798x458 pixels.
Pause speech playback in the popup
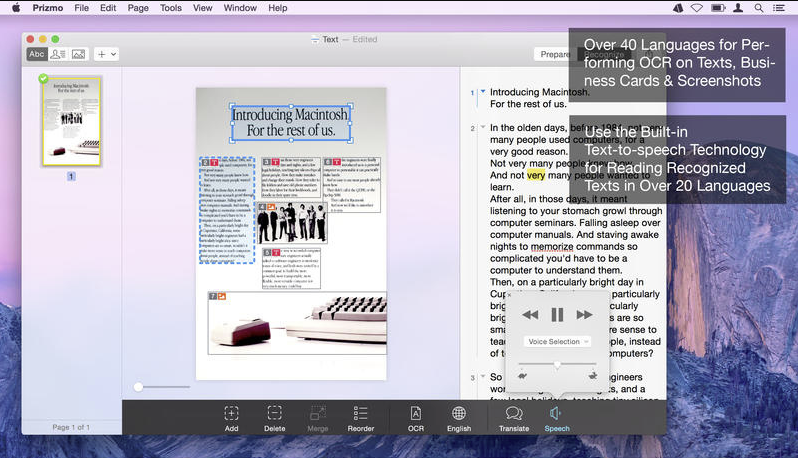point(557,315)
